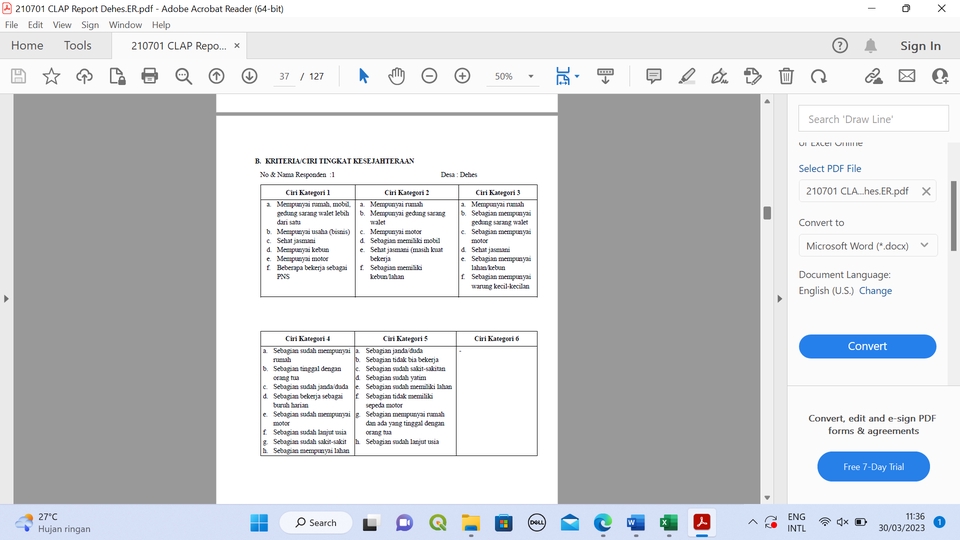Click the fit page width icon
This screenshot has height=540, width=960.
coord(563,76)
